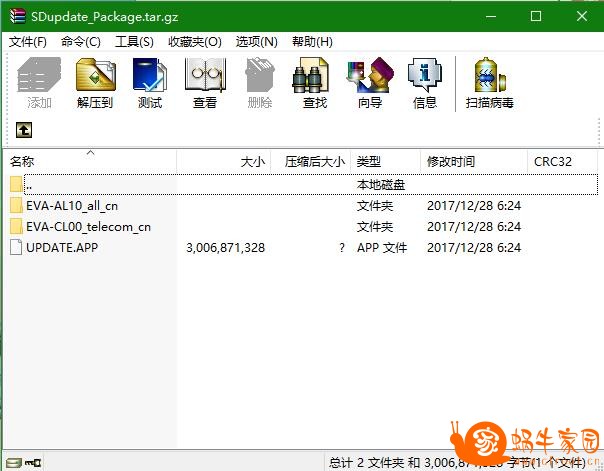This screenshot has width=604, height=471.
Task: Start Scan Virus (扫描病毒) tool
Action: tap(490, 75)
